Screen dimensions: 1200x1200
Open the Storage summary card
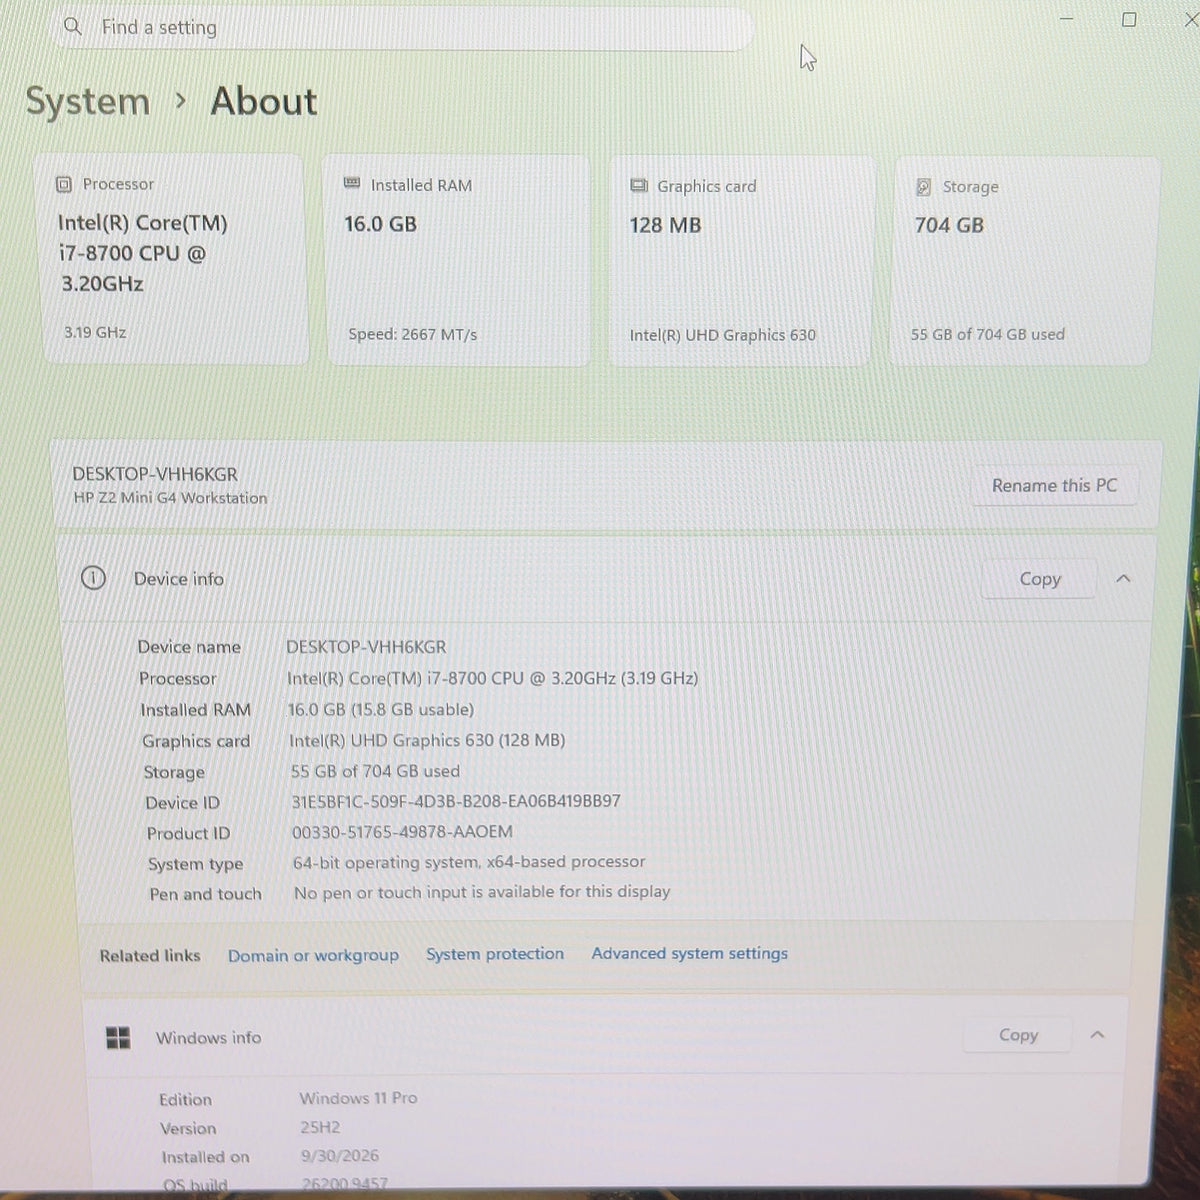pos(1025,261)
